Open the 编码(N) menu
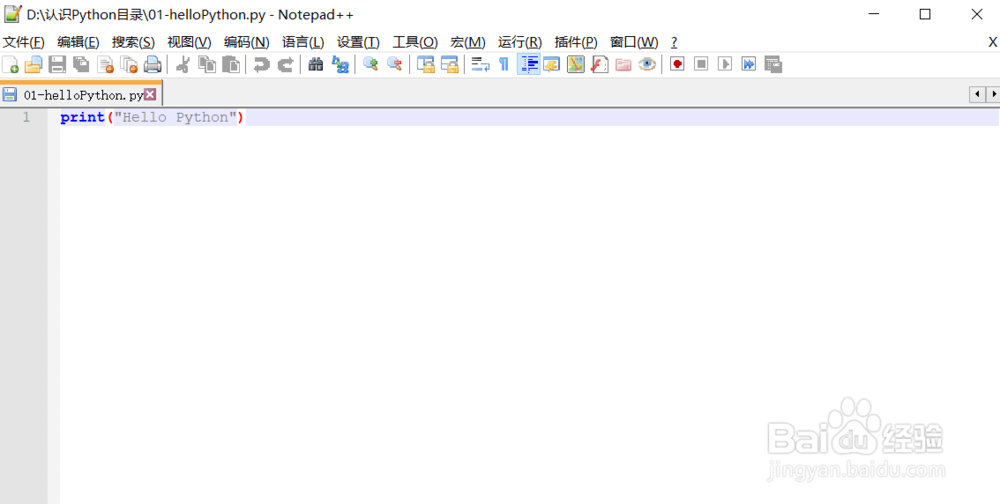The image size is (1000, 504). coord(247,42)
